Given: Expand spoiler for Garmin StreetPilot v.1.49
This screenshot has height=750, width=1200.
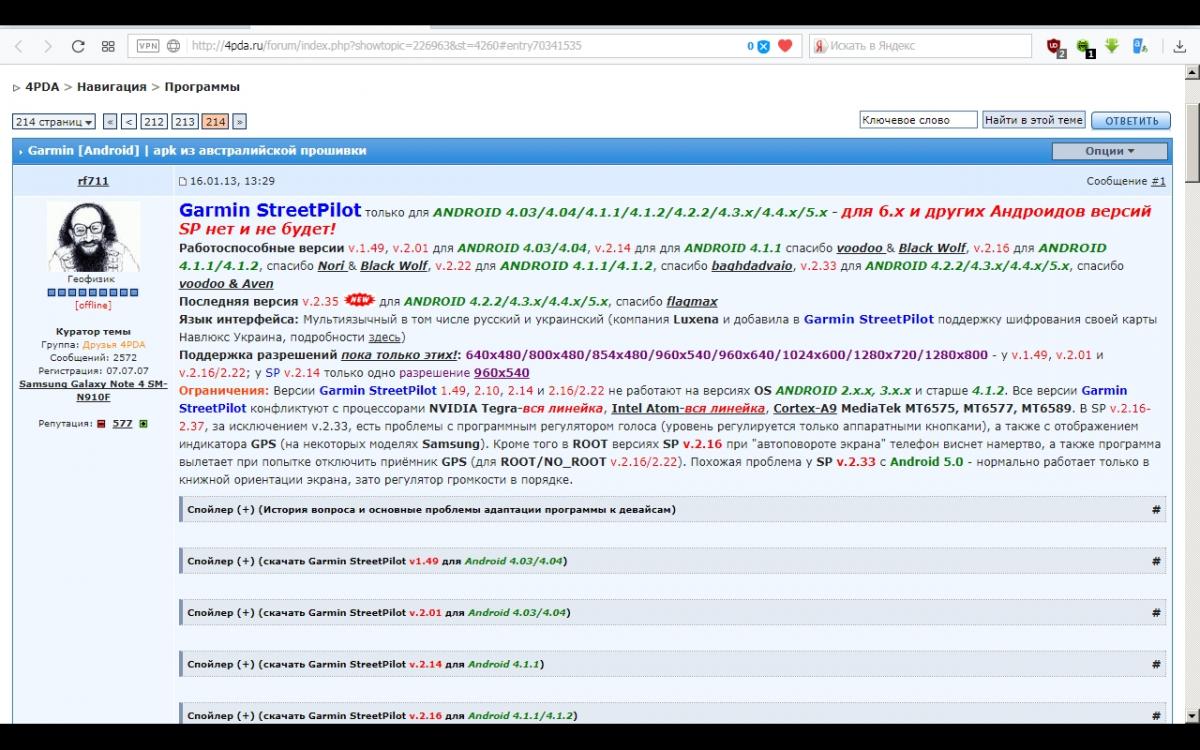Looking at the screenshot, I should point(376,561).
